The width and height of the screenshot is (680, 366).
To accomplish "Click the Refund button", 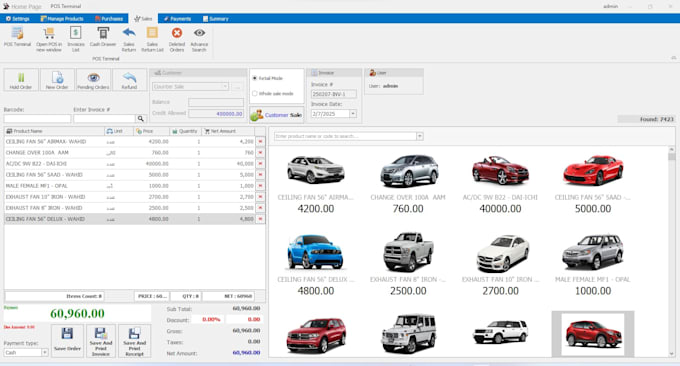I will click(x=129, y=80).
